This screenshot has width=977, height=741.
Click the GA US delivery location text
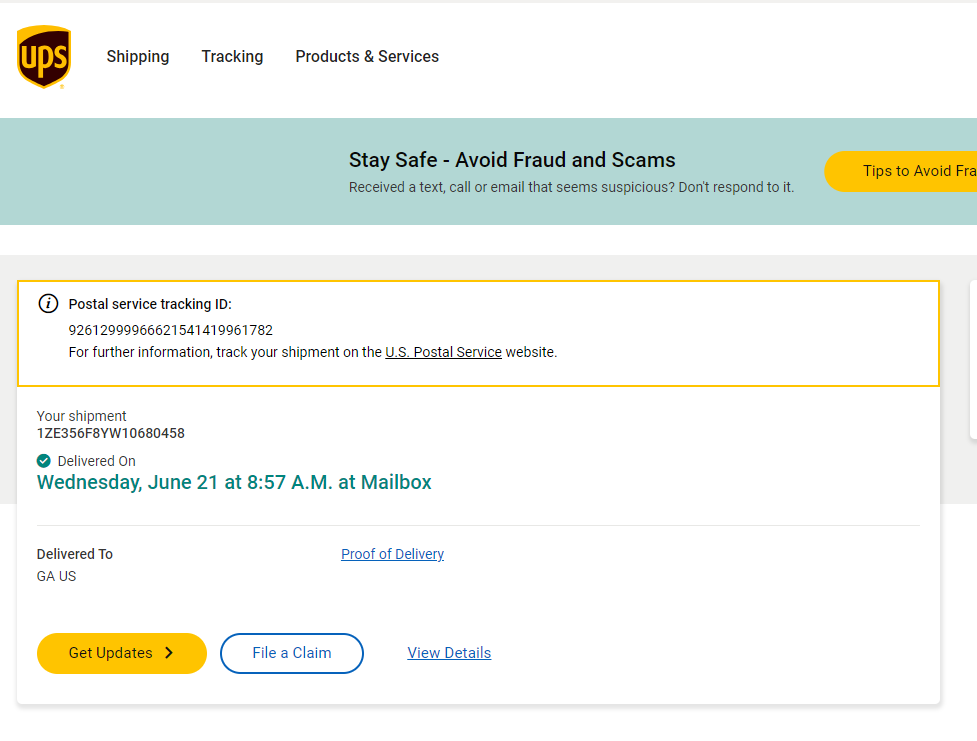click(x=57, y=576)
